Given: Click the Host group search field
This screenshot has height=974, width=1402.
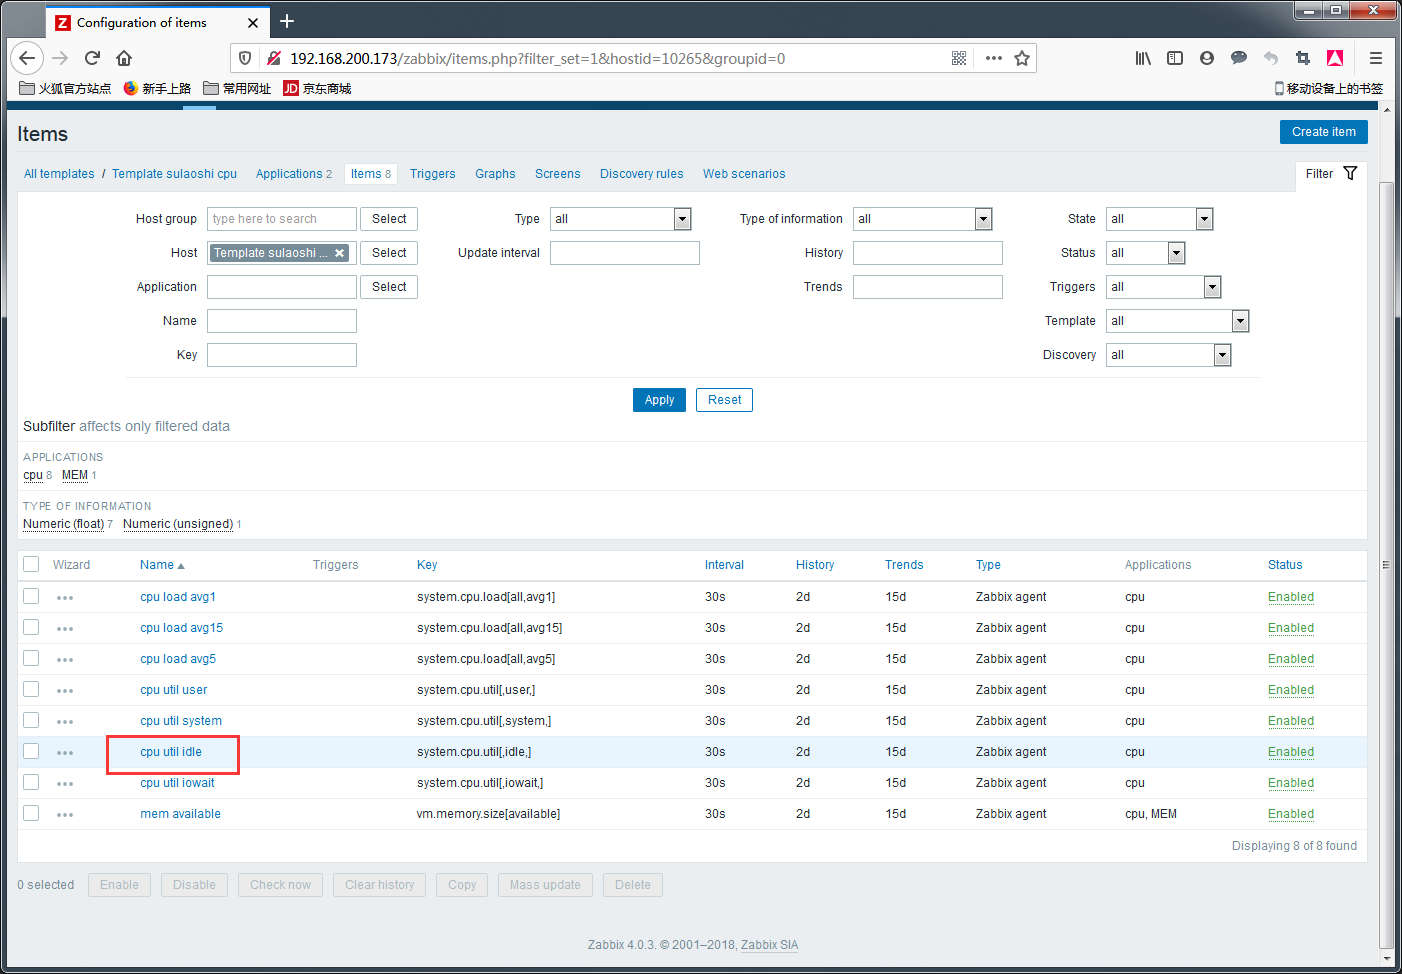Looking at the screenshot, I should pos(282,219).
